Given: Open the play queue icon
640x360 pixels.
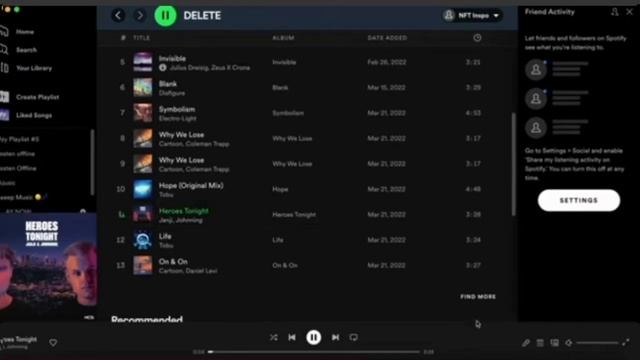Looking at the screenshot, I should [x=540, y=343].
